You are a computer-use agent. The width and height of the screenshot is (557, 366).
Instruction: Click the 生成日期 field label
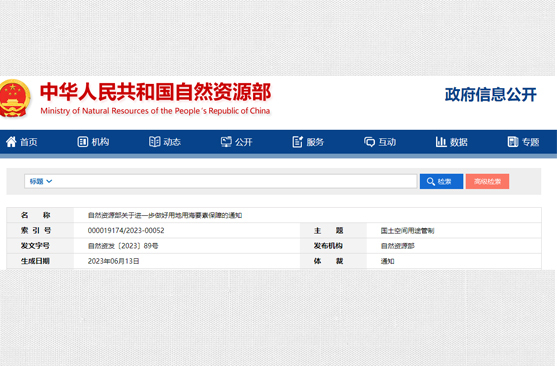[35, 261]
